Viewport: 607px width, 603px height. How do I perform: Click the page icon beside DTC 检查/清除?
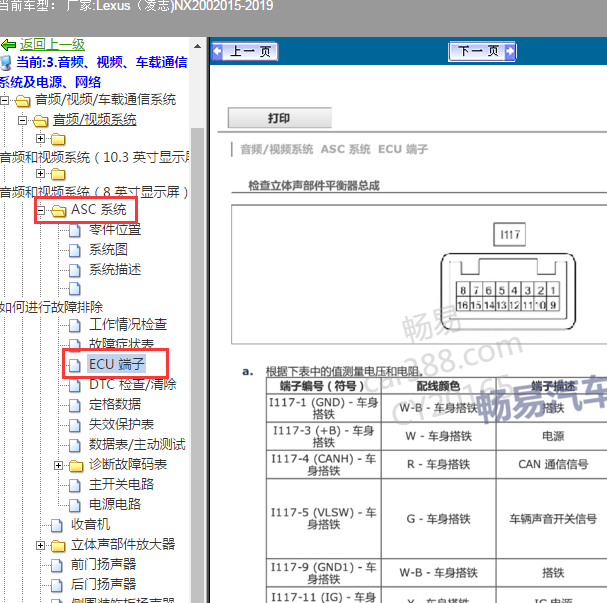[75, 385]
